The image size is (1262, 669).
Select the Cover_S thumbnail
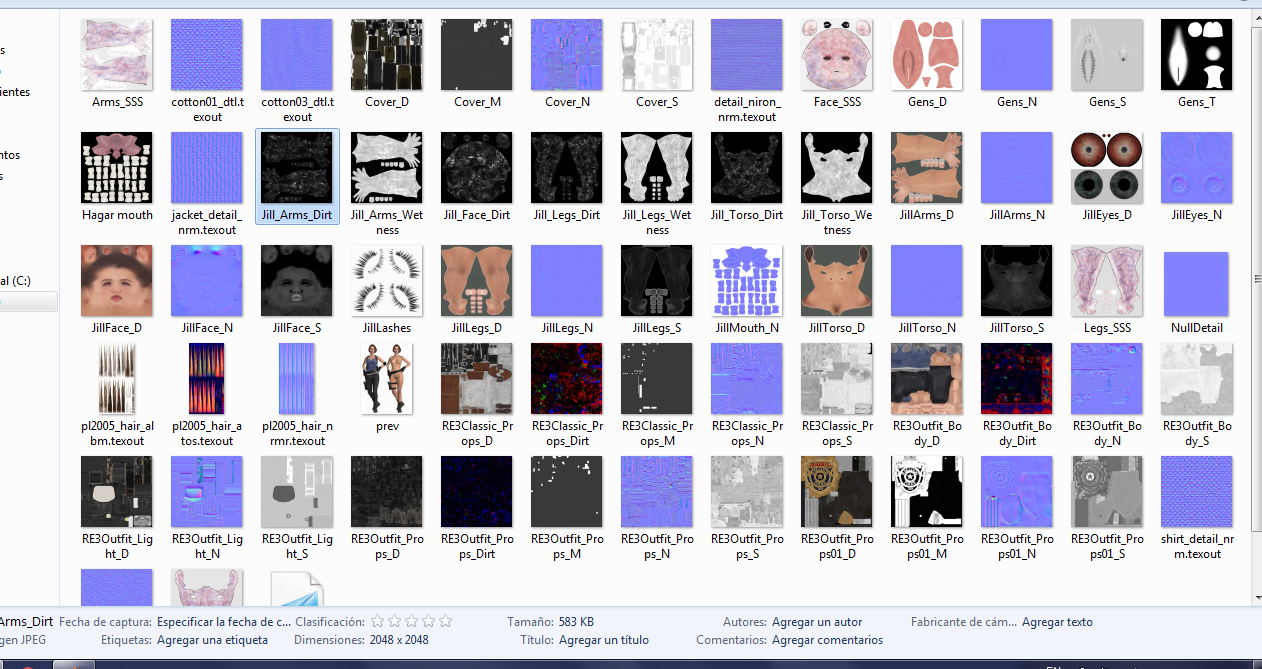click(x=657, y=55)
